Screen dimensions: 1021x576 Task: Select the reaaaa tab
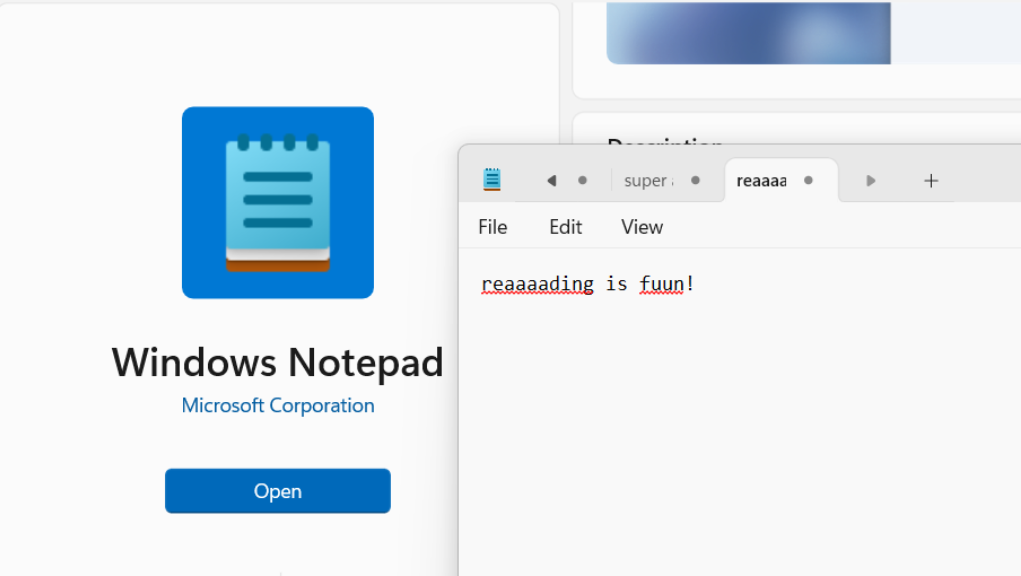click(762, 180)
